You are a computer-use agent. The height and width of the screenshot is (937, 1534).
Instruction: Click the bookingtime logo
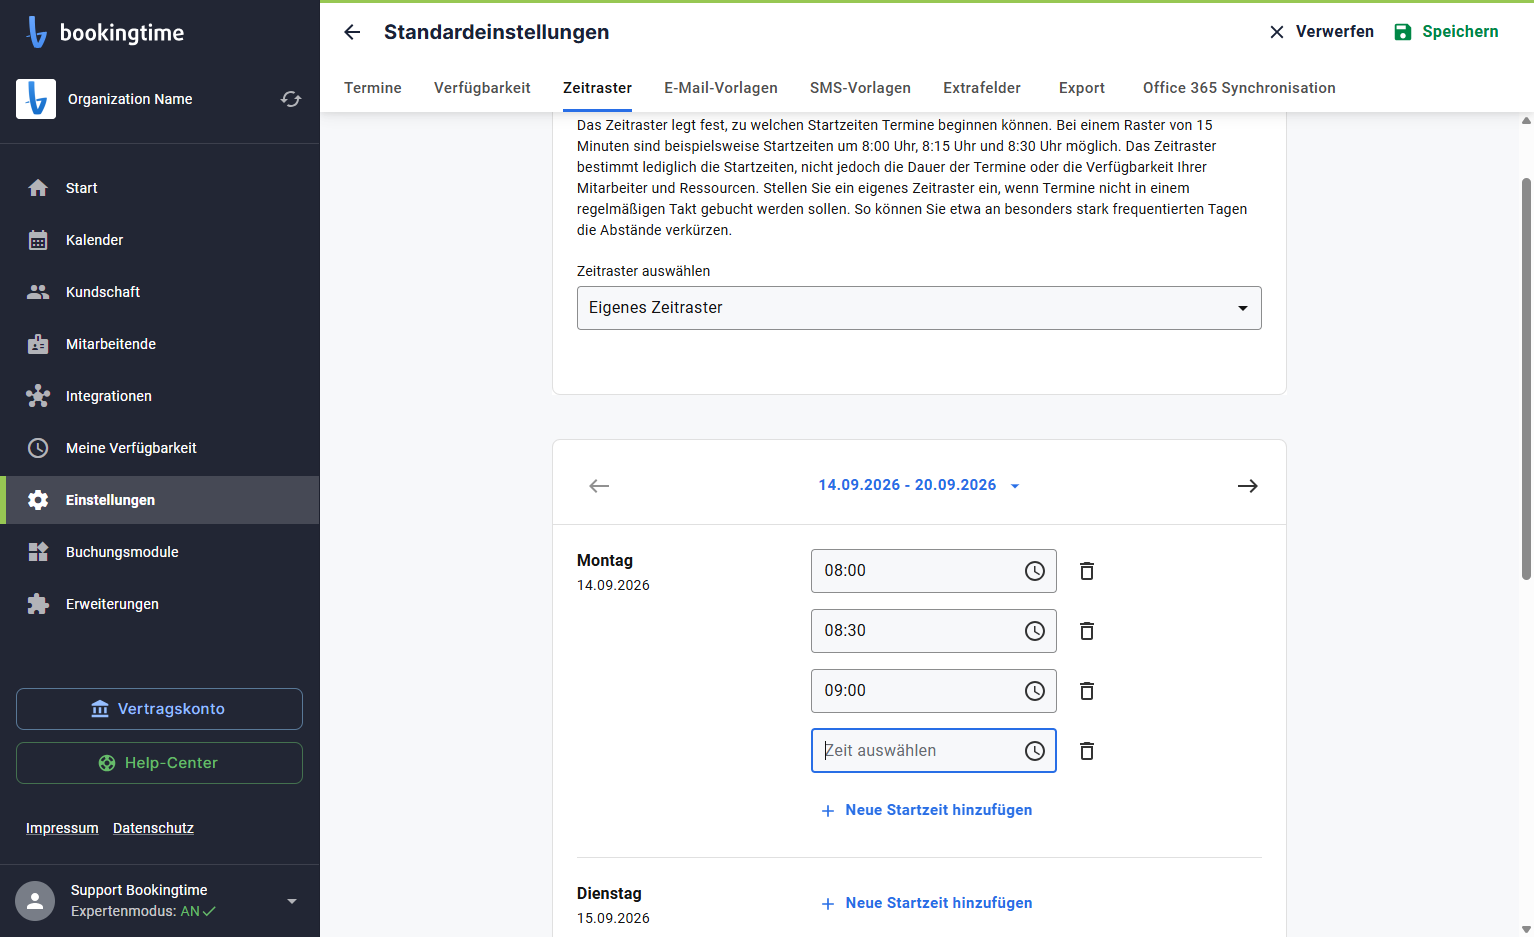click(106, 32)
